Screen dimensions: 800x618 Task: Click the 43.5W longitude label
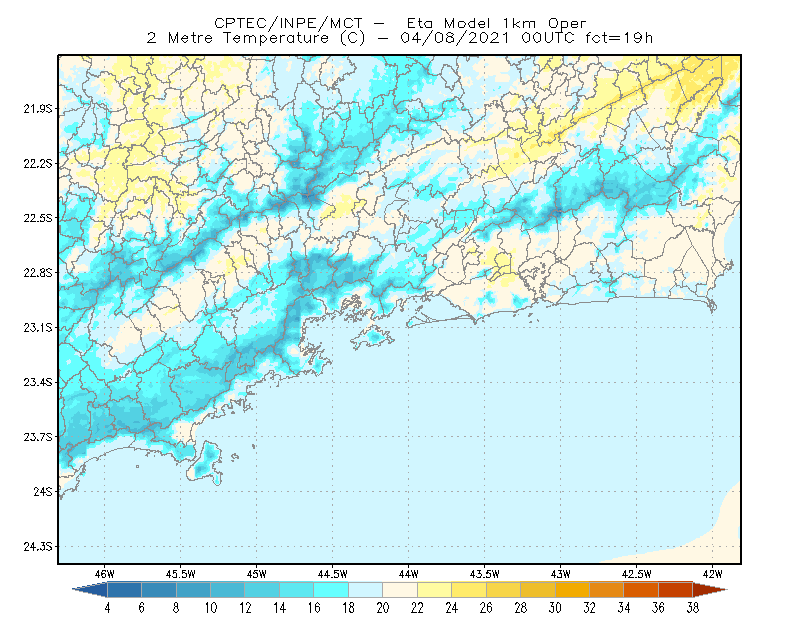click(x=485, y=574)
